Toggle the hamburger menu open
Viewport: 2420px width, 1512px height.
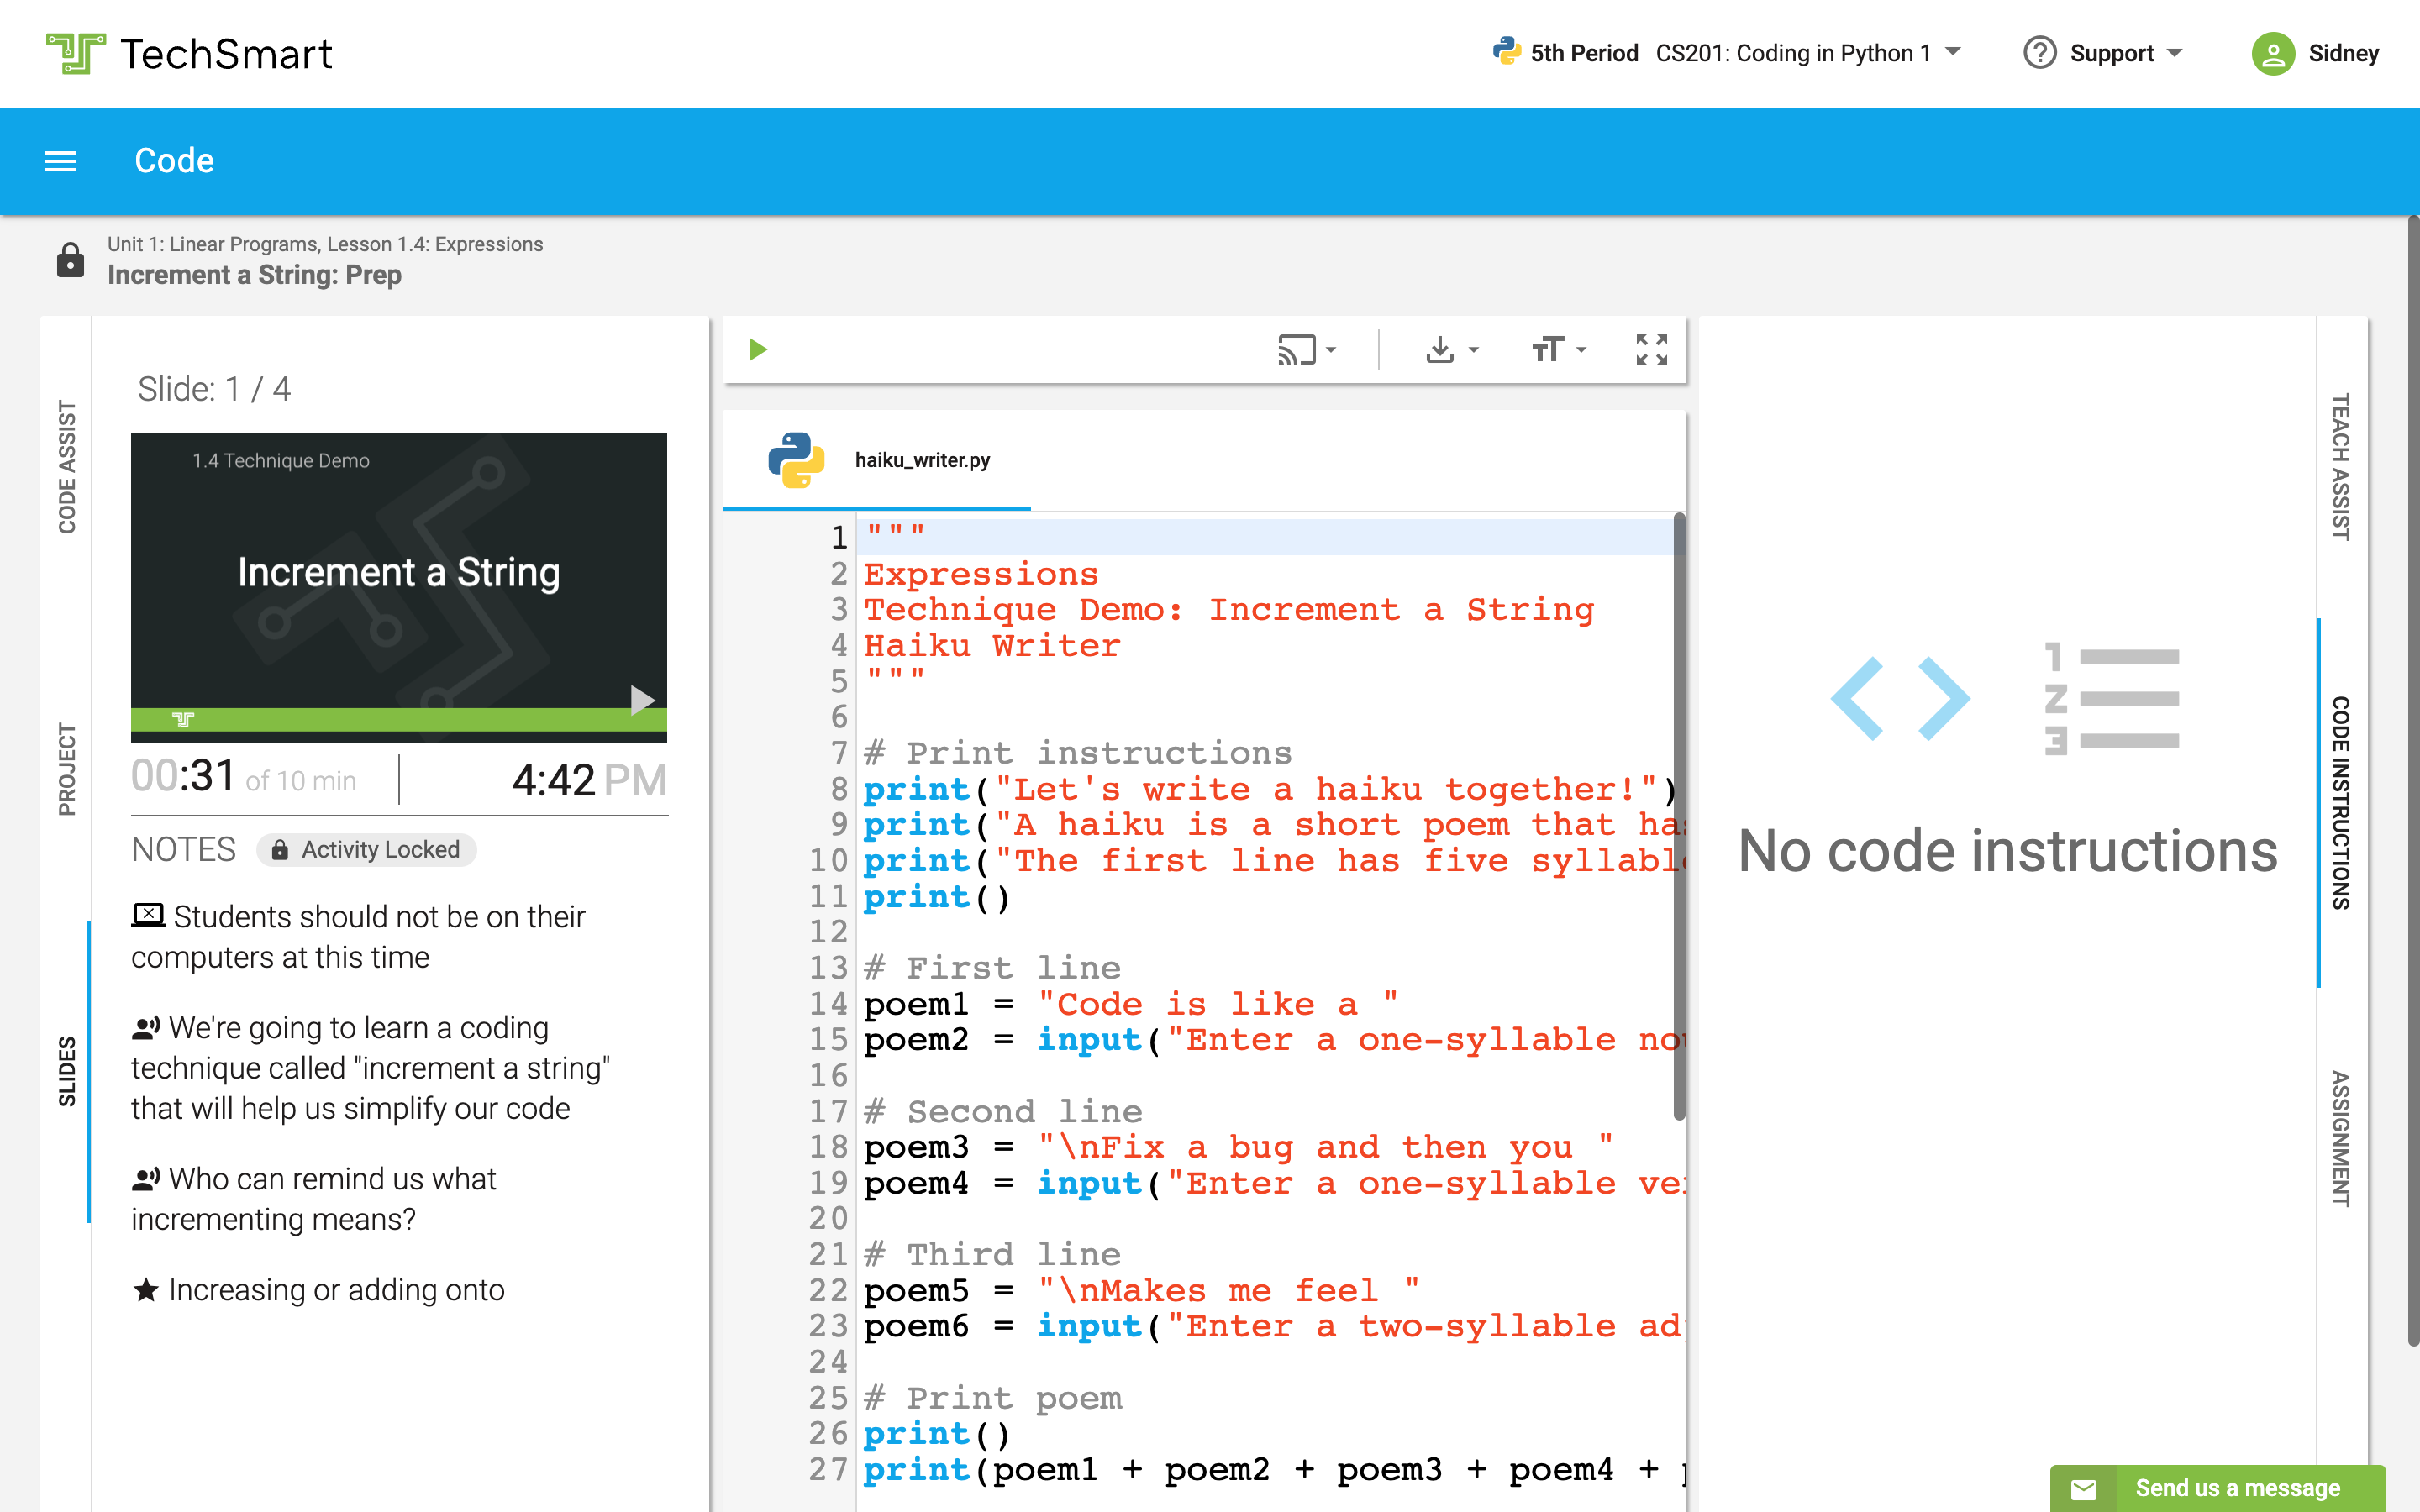pyautogui.click(x=61, y=160)
